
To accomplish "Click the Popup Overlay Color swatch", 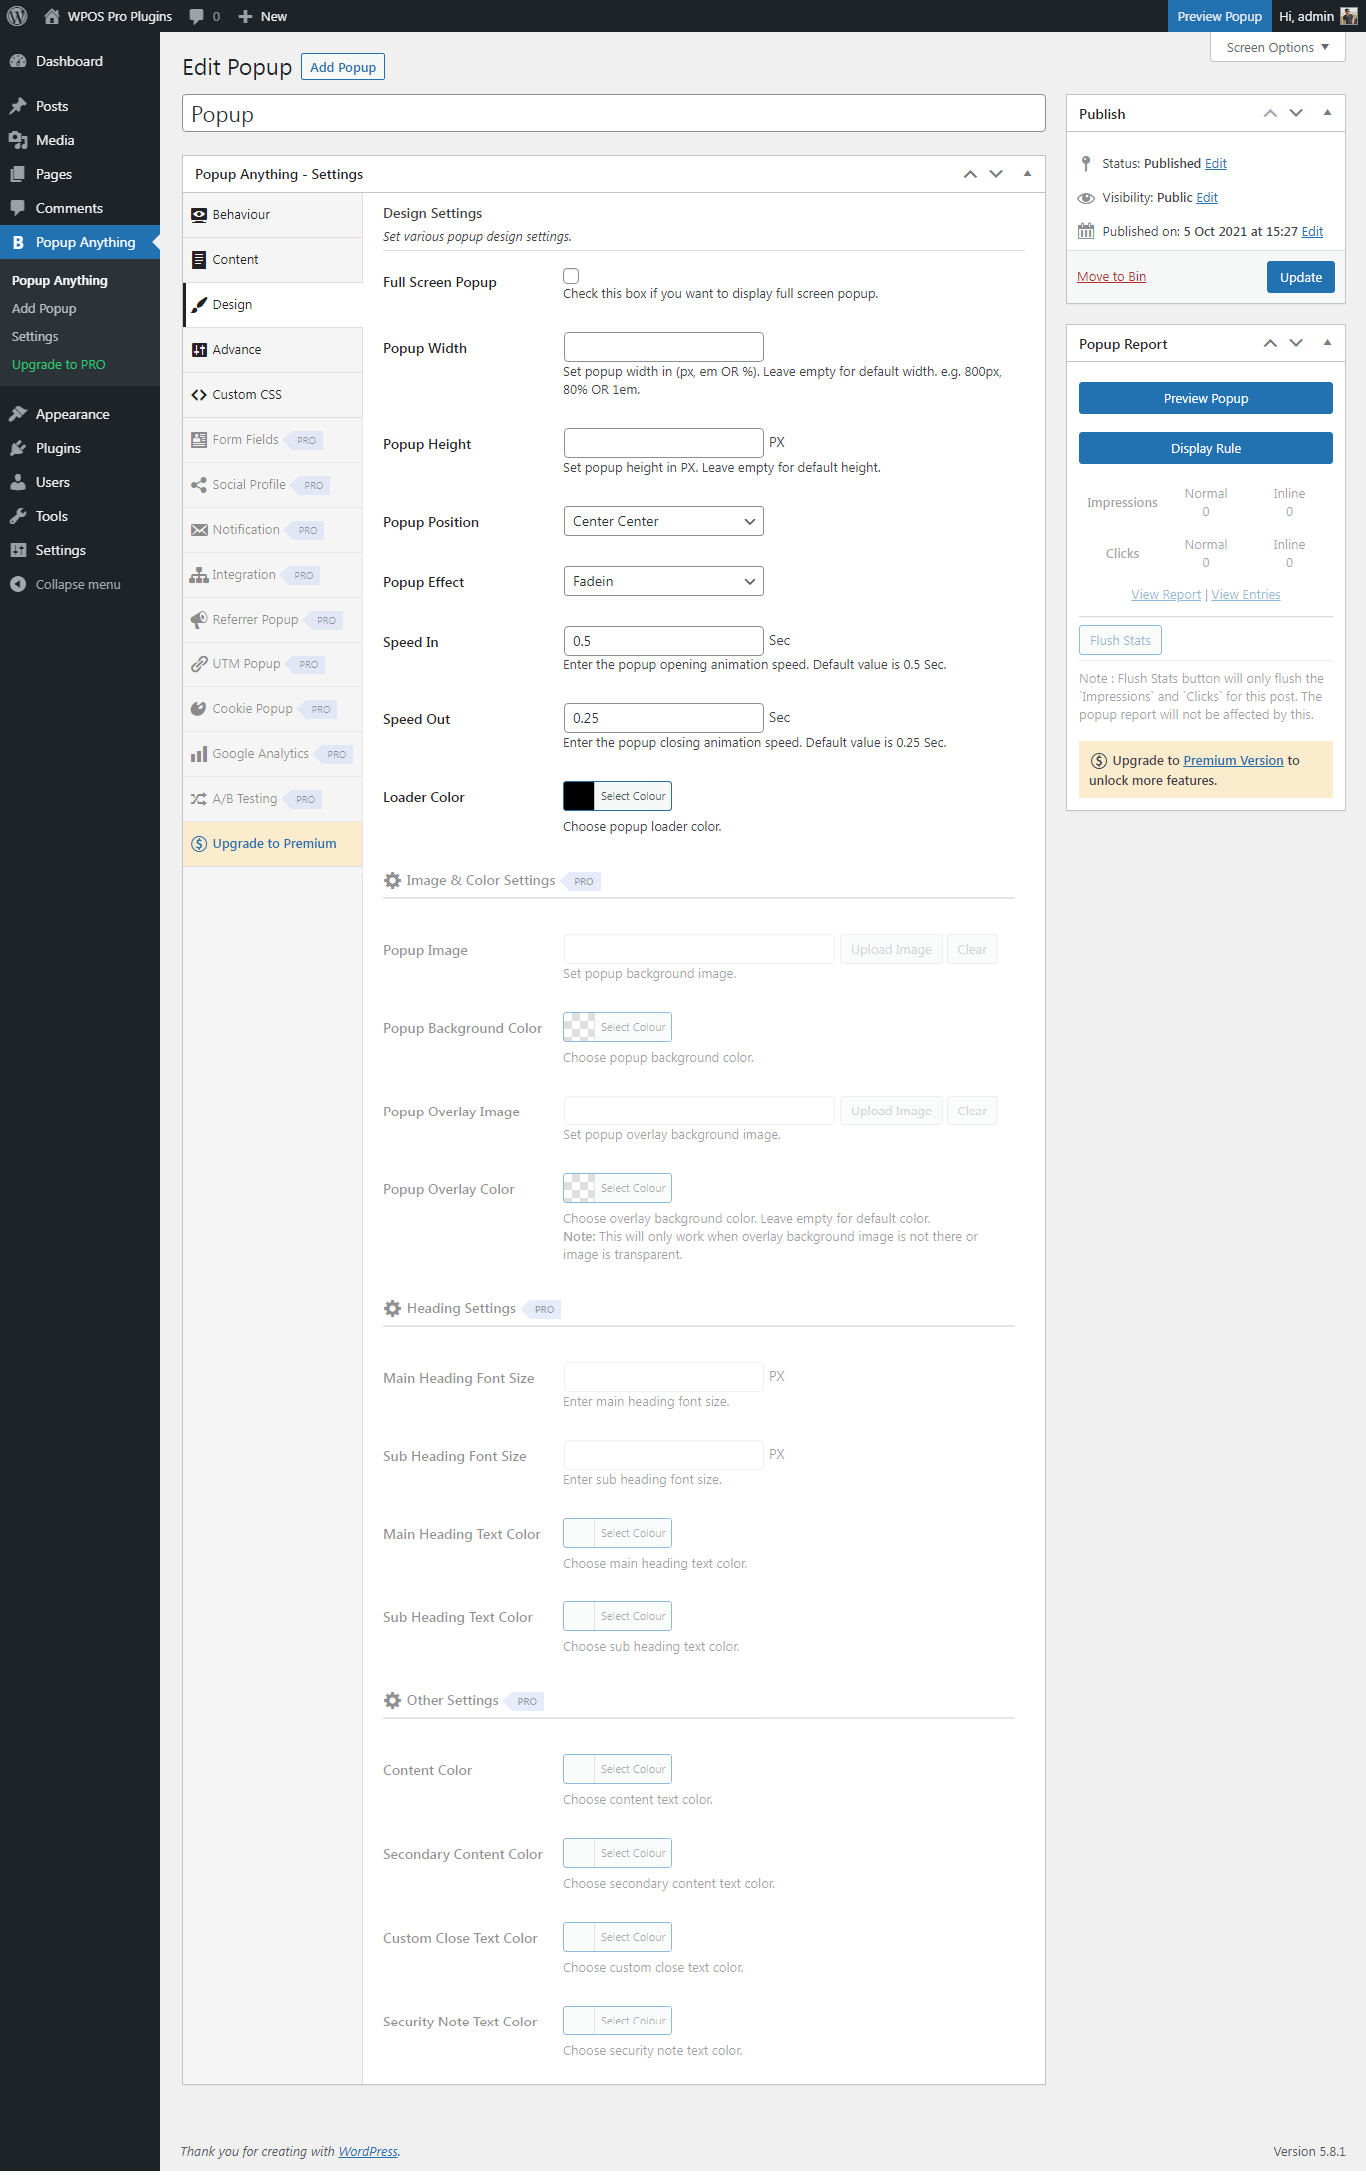I will pyautogui.click(x=579, y=1188).
